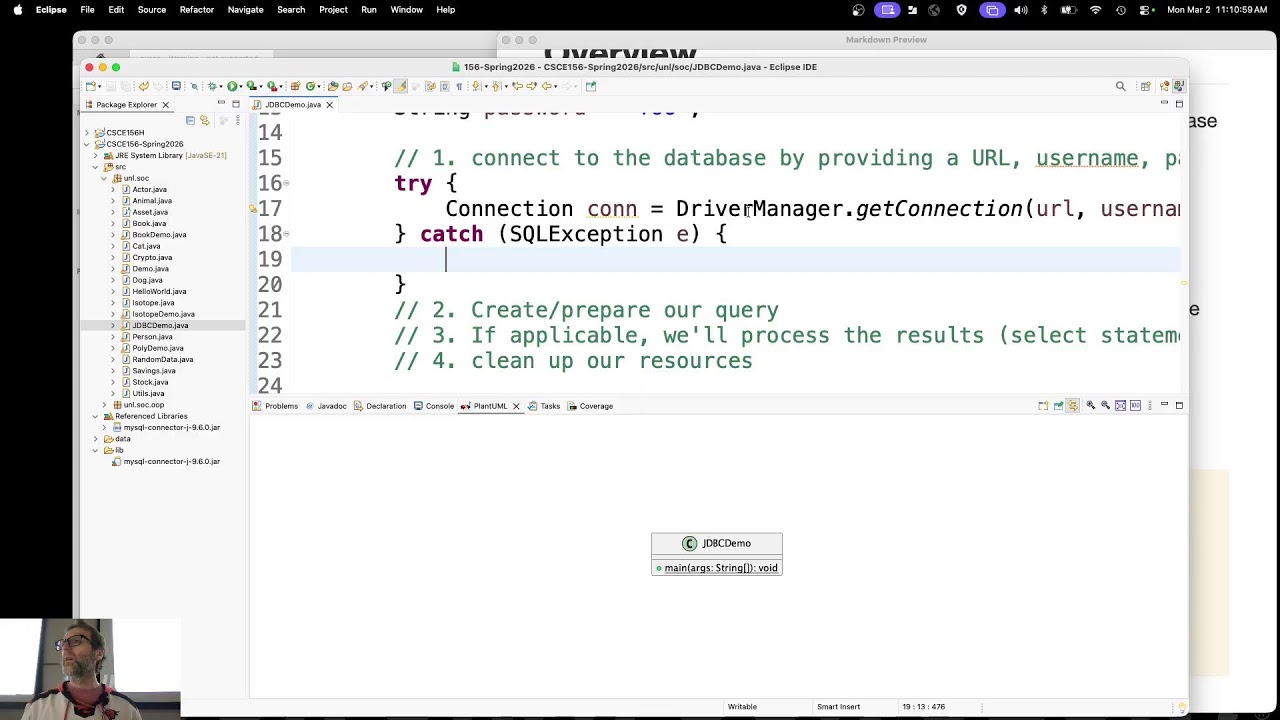Click the Wi-Fi icon in menu bar
The width and height of the screenshot is (1280, 720).
tap(1095, 10)
